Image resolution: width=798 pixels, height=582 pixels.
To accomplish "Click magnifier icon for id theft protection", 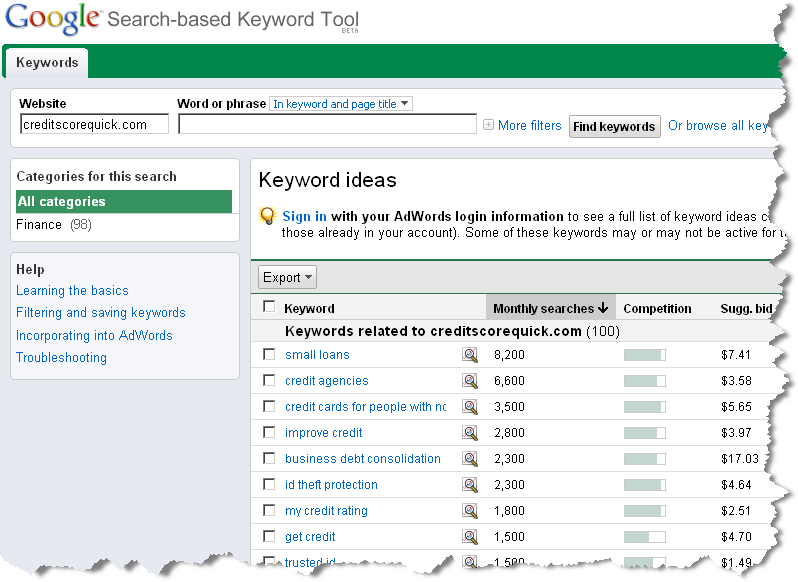I will (x=470, y=484).
